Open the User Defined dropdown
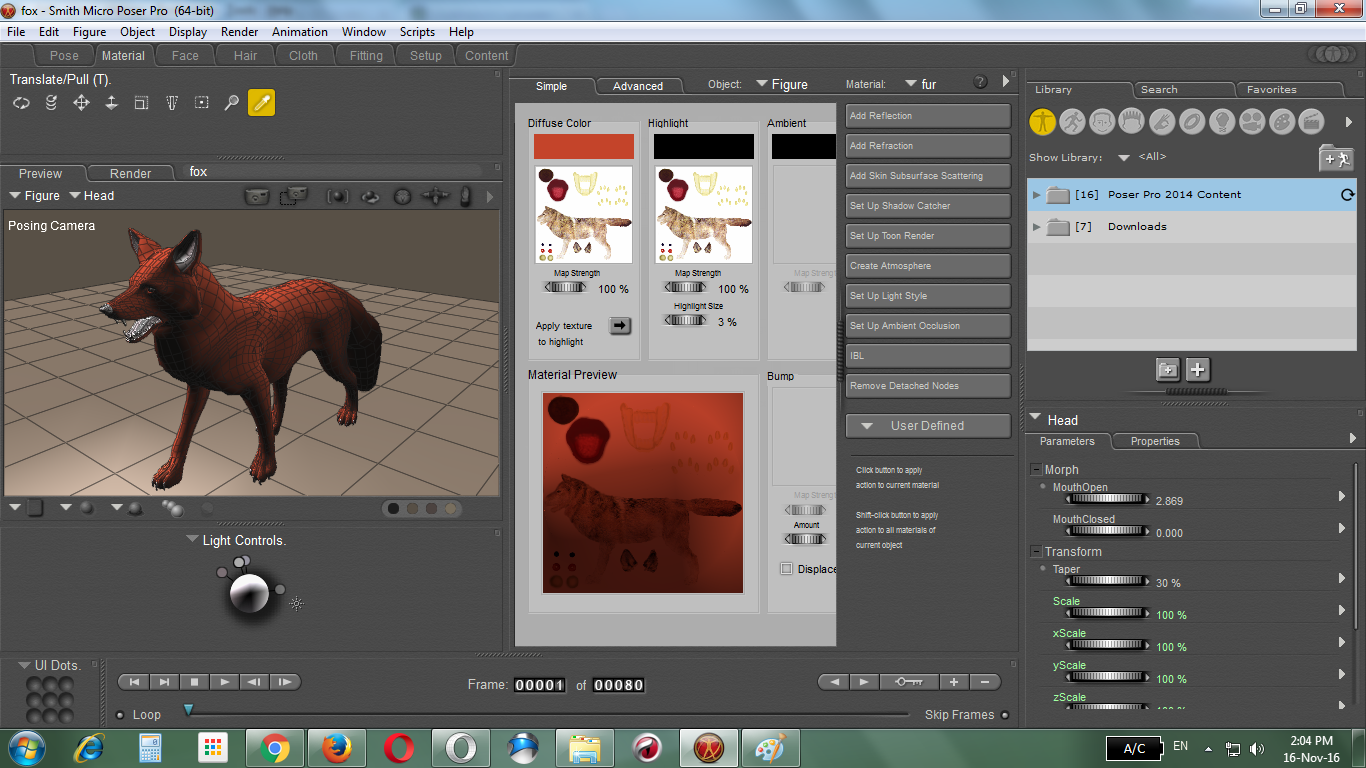The image size is (1366, 768). [927, 426]
